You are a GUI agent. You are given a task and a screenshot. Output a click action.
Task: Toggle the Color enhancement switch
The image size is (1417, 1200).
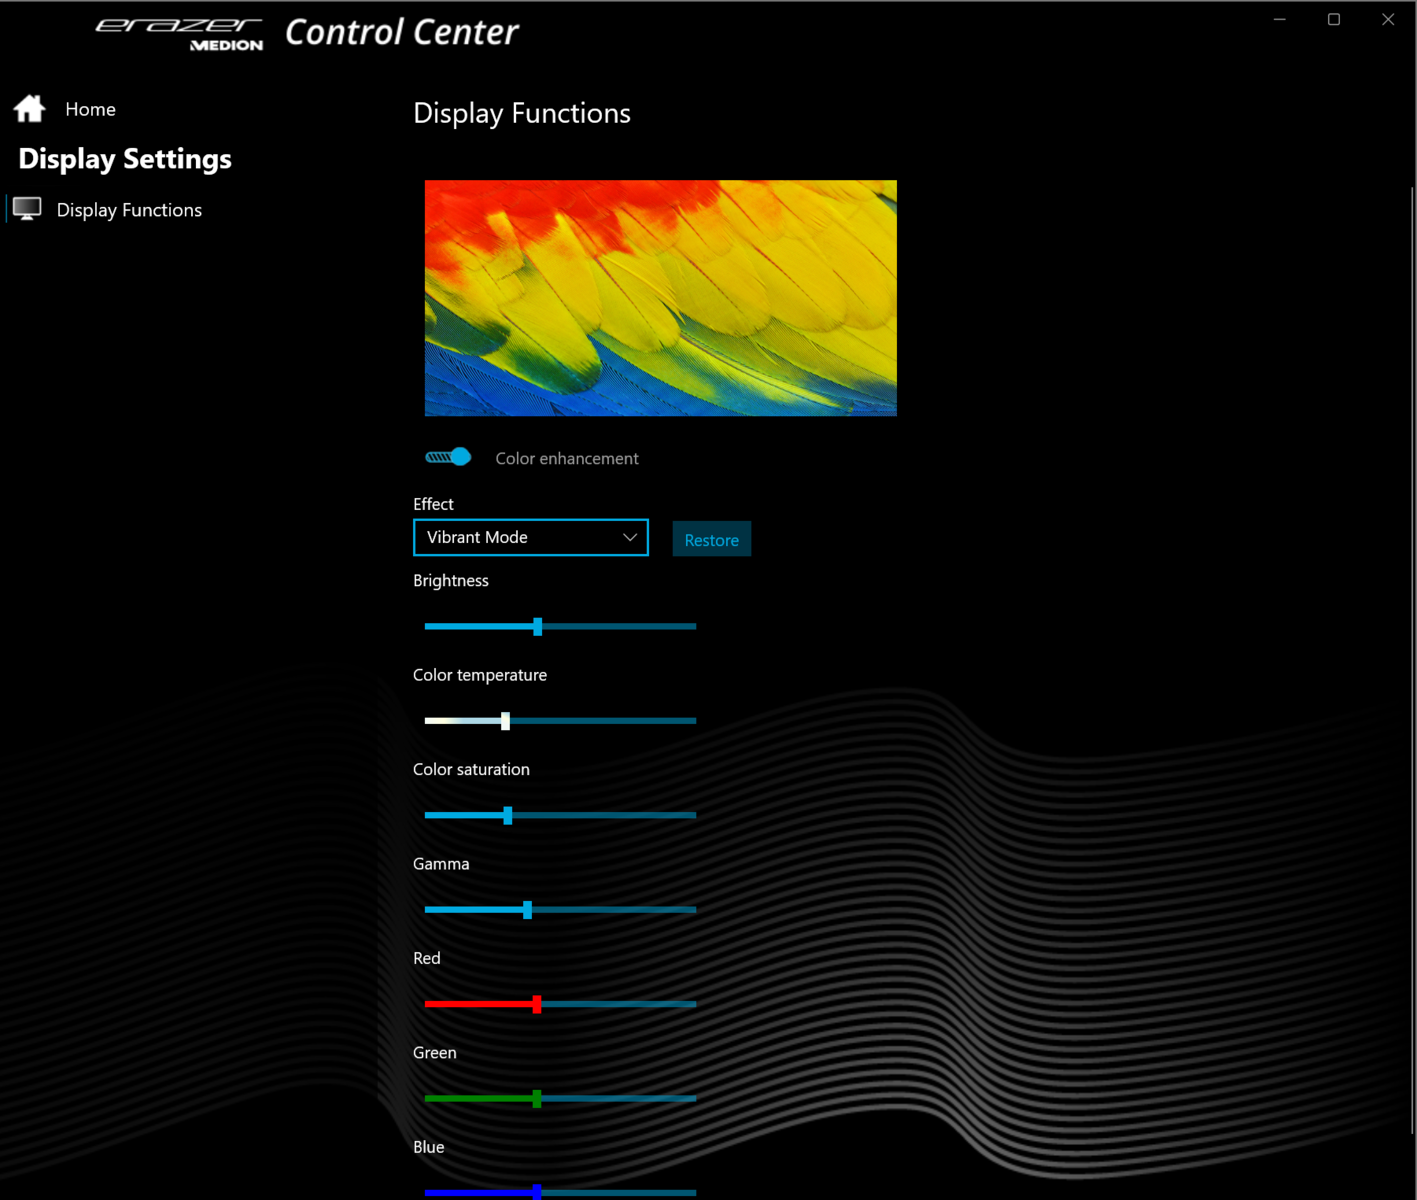pyautogui.click(x=448, y=457)
